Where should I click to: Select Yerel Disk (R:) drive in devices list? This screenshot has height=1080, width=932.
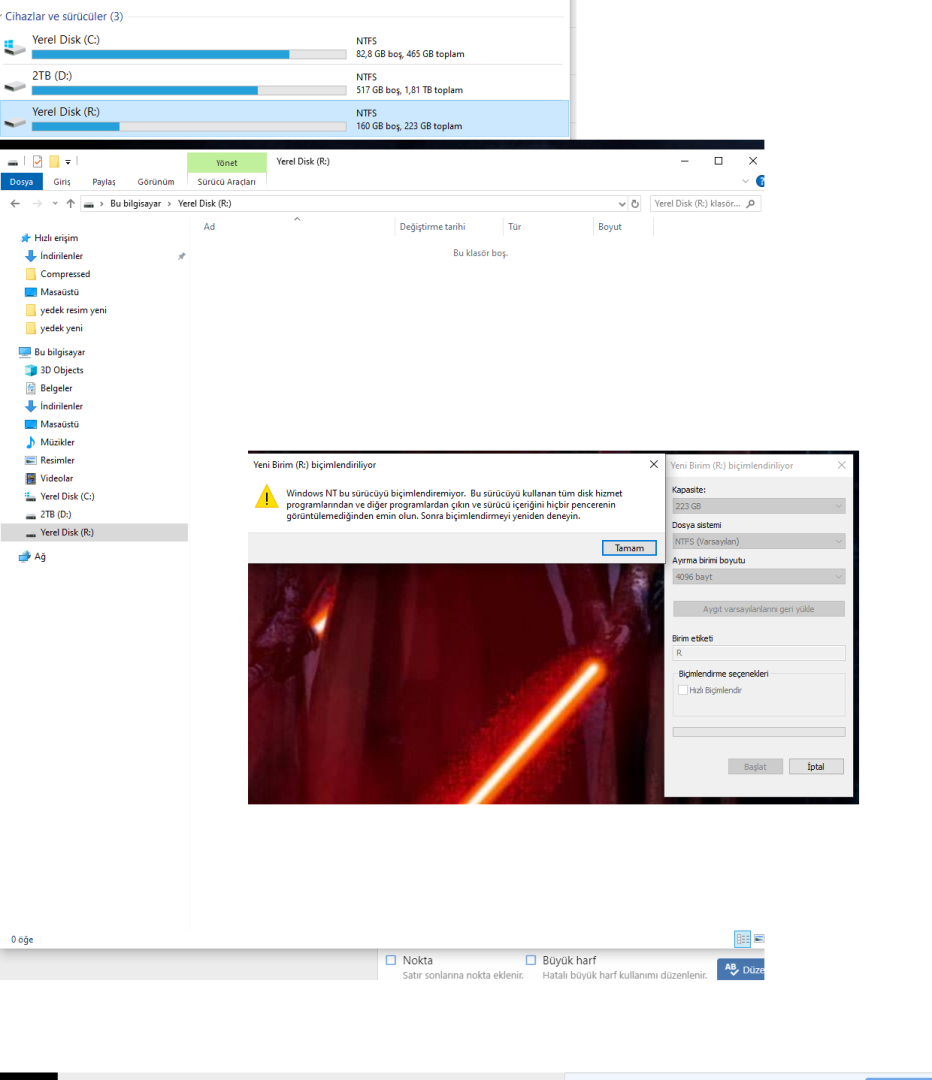pyautogui.click(x=284, y=118)
